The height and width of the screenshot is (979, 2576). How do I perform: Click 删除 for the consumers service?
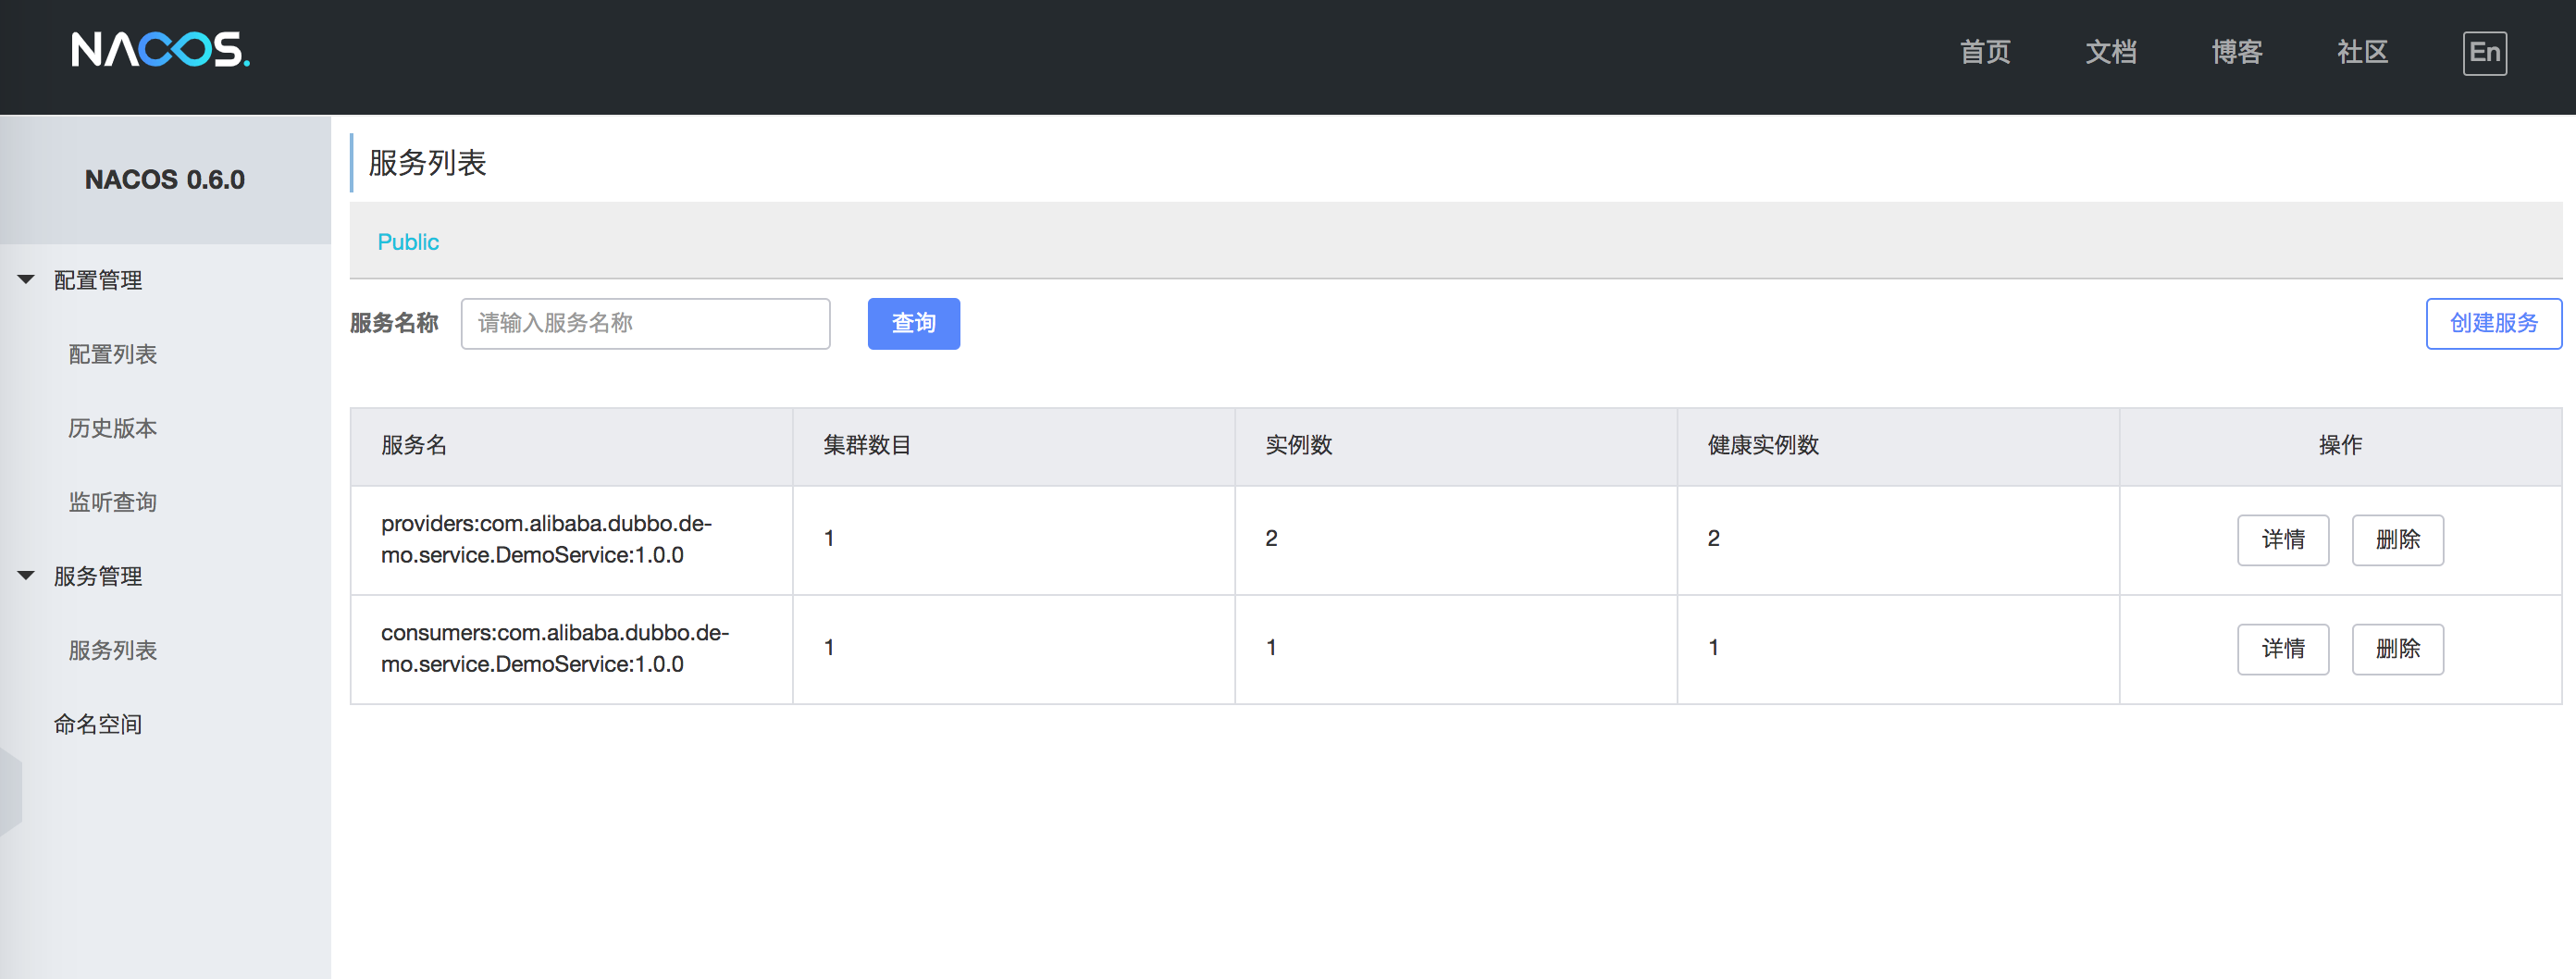click(2397, 649)
